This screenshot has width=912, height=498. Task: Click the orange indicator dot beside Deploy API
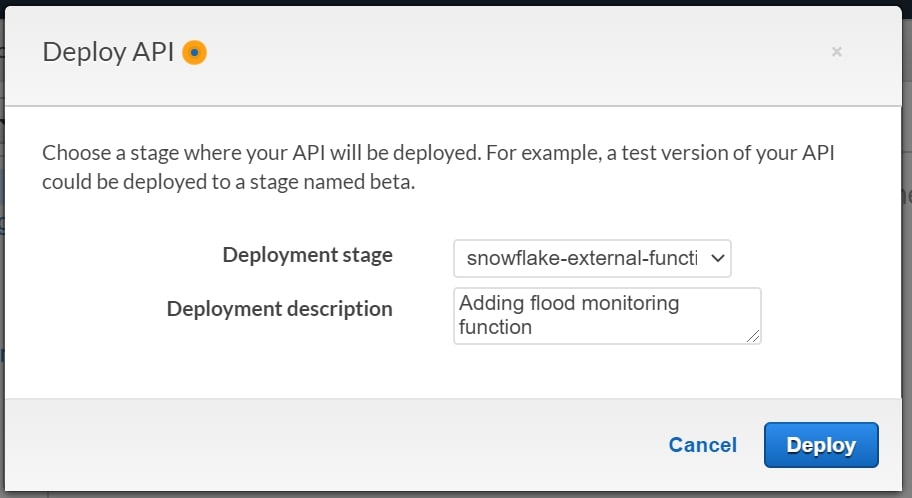click(x=194, y=52)
